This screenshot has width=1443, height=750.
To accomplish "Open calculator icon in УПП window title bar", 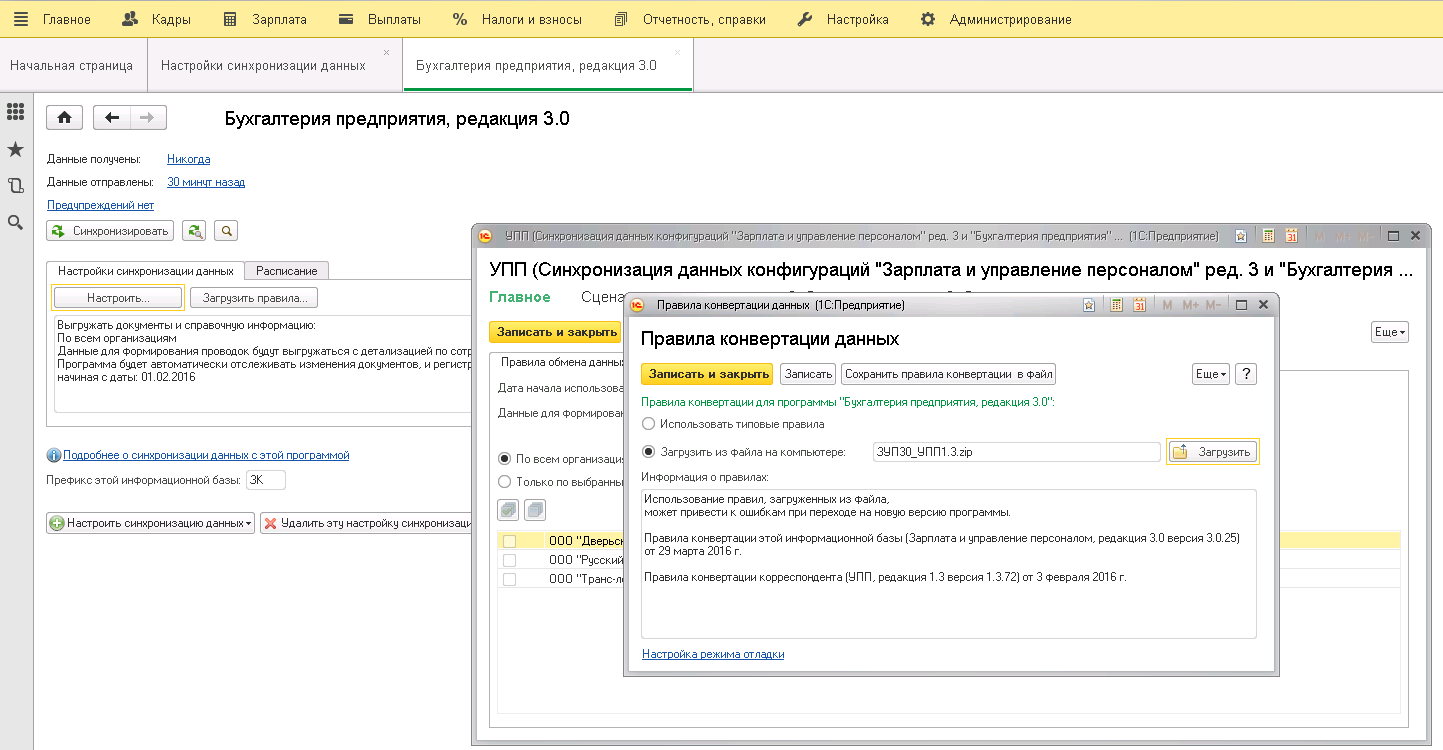I will tap(1269, 236).
